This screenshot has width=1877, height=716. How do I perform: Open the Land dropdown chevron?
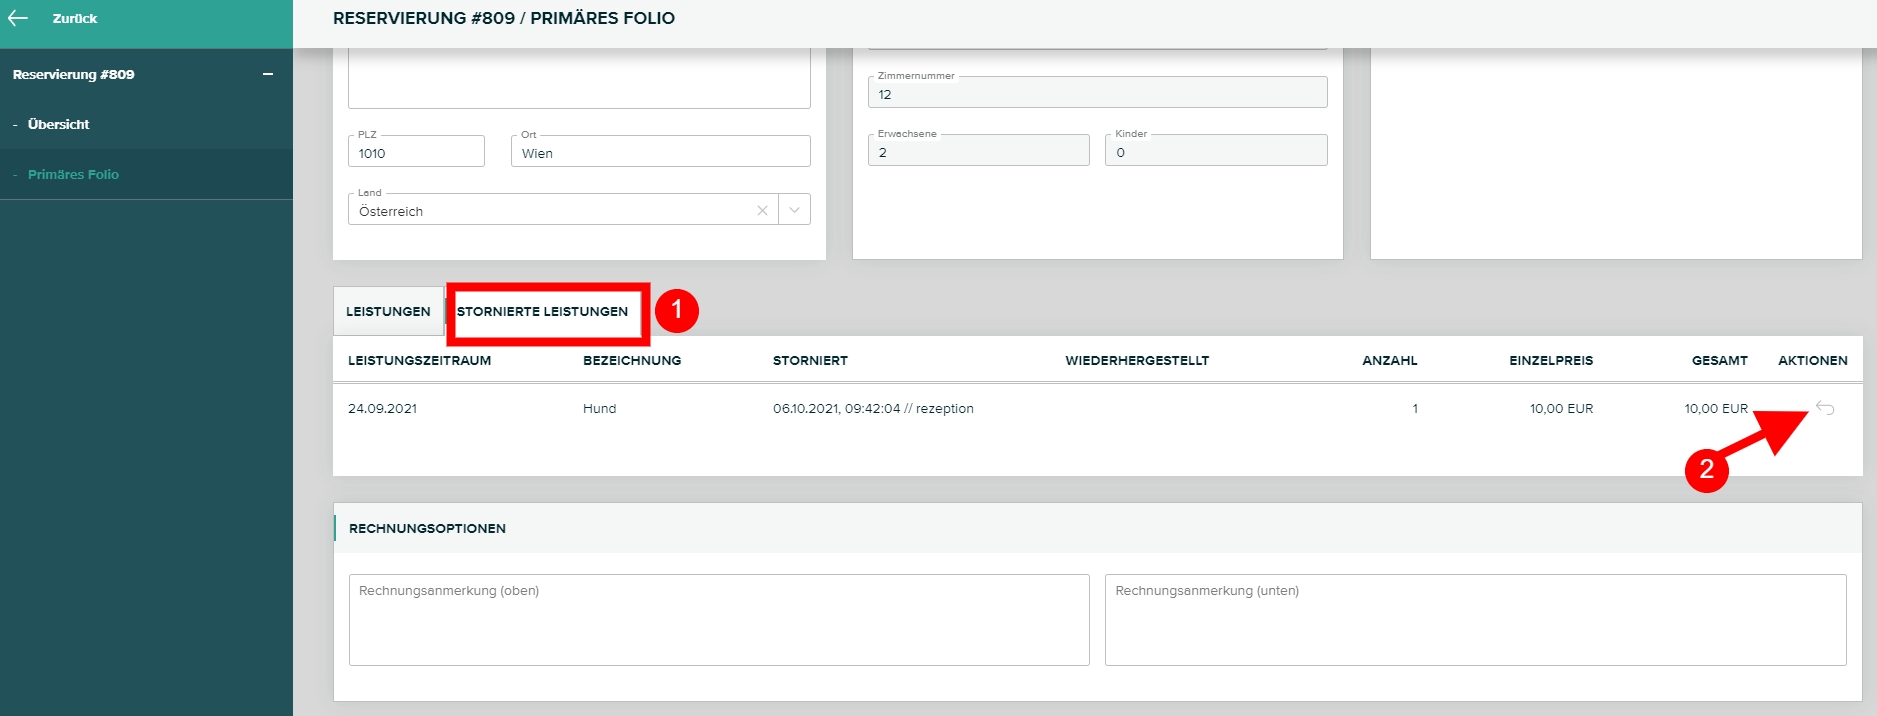[x=794, y=210]
